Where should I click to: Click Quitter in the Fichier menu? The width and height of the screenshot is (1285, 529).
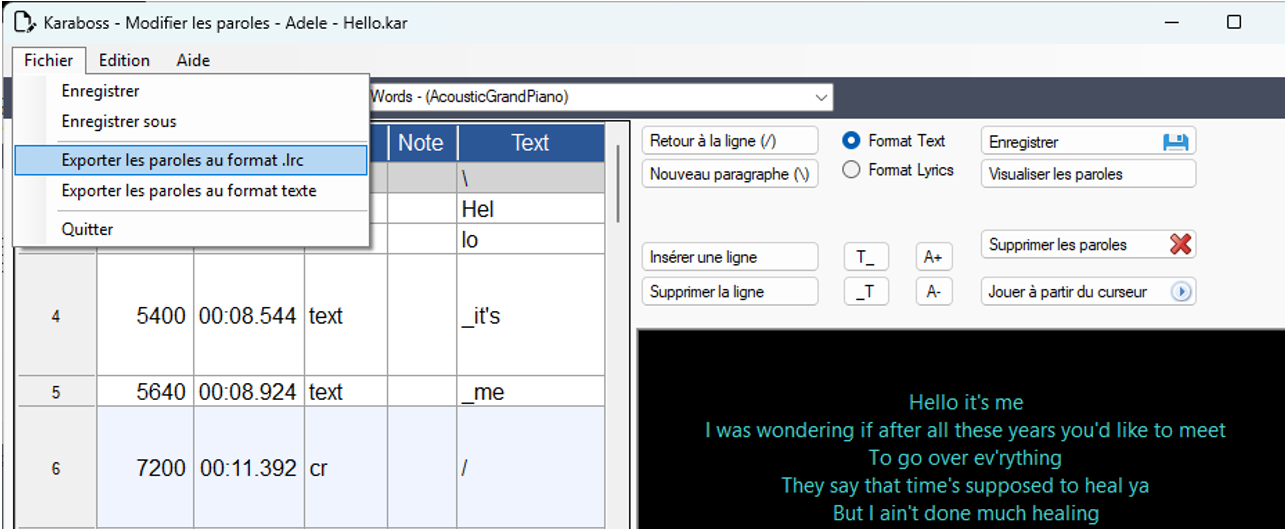(87, 229)
